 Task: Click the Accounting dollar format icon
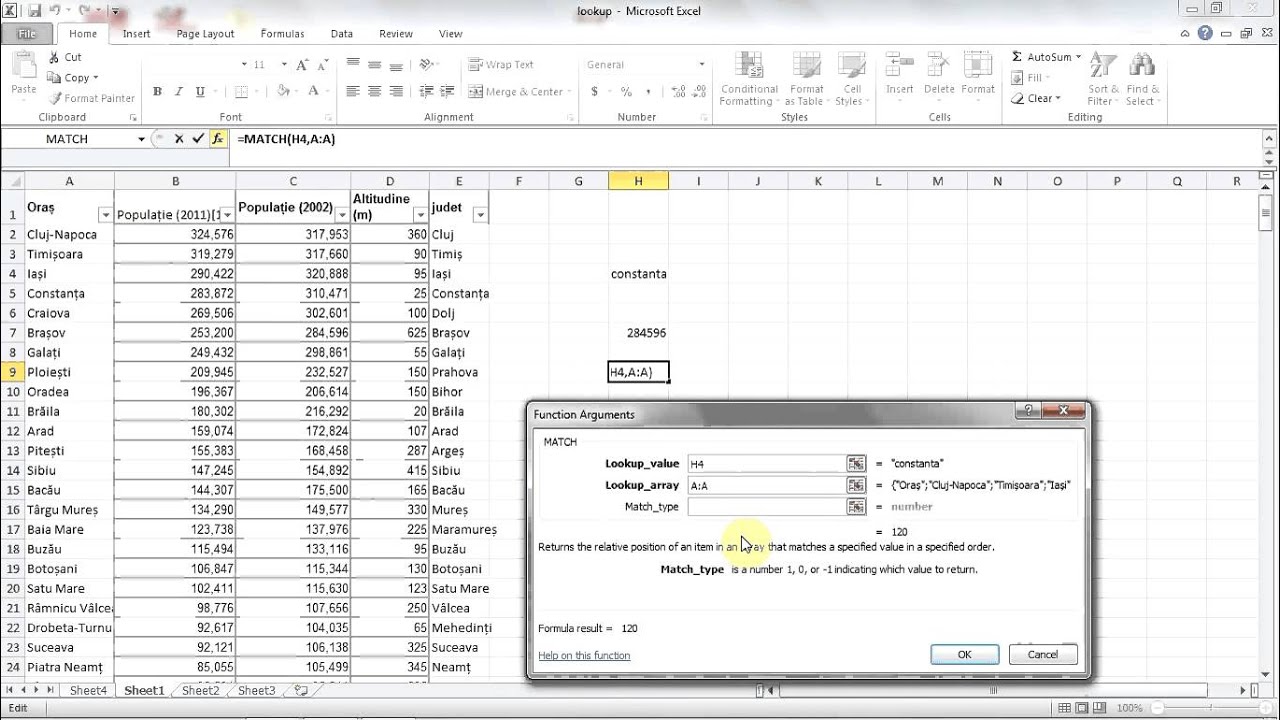coord(595,91)
